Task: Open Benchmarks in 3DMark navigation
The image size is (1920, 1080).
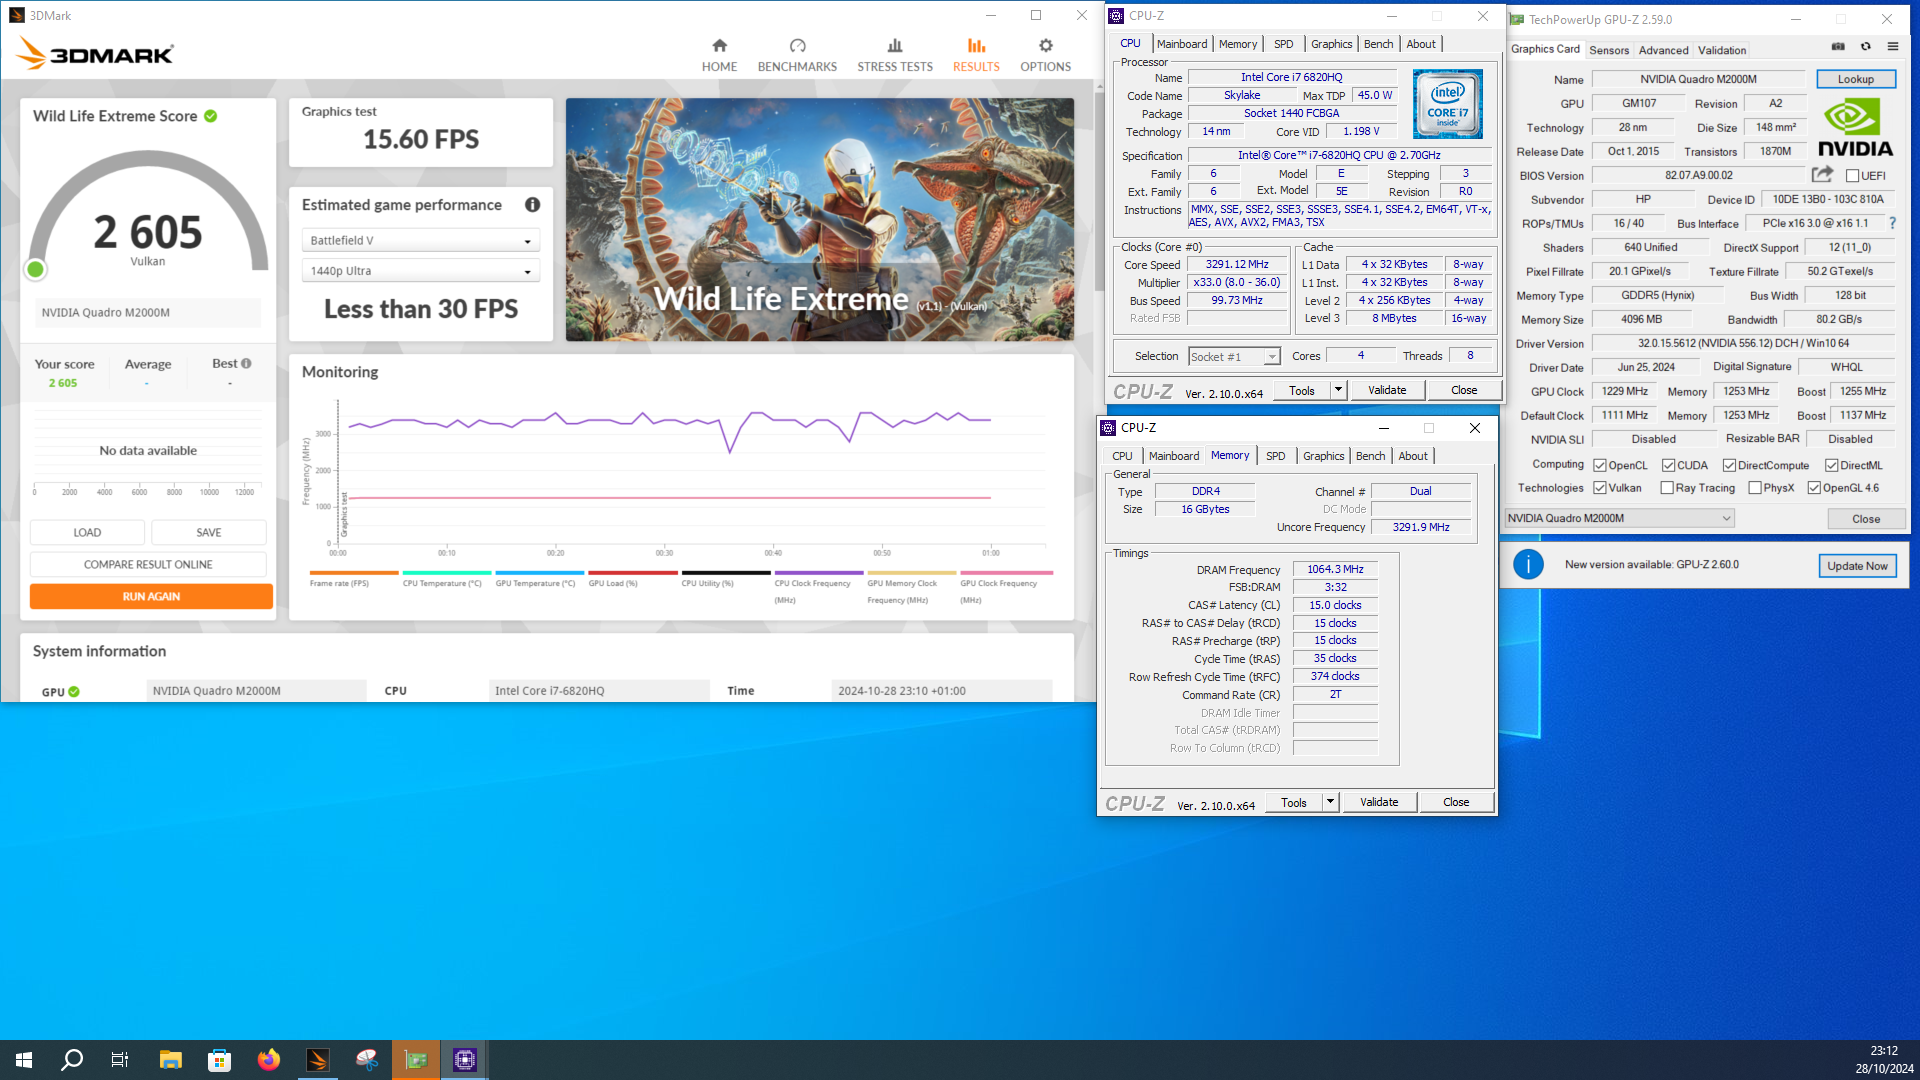Action: pos(797,55)
